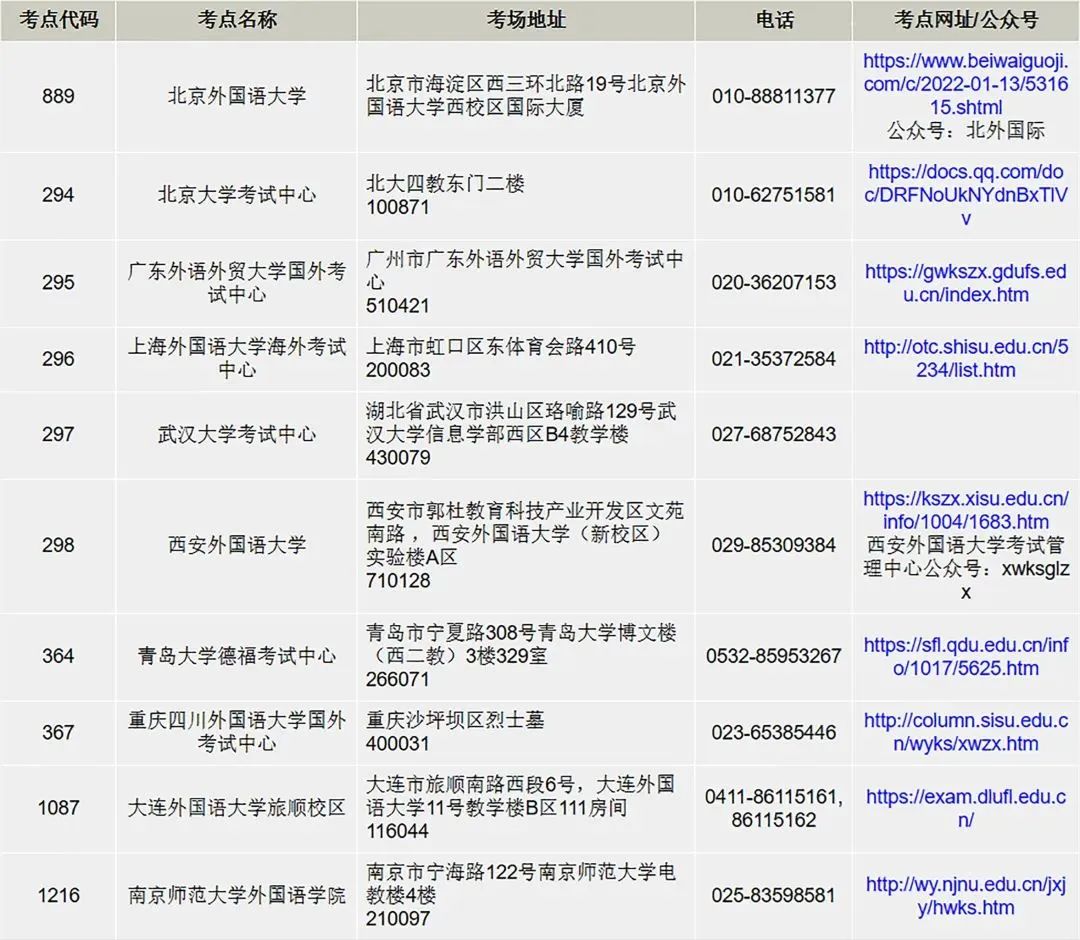Click the 考点代码 column header
The width and height of the screenshot is (1080, 940).
pyautogui.click(x=59, y=20)
